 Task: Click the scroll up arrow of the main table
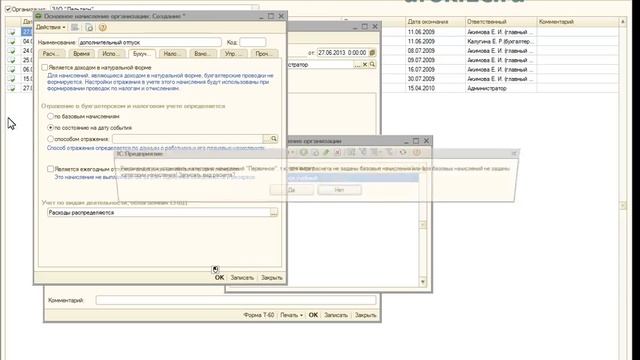pyautogui.click(x=623, y=22)
